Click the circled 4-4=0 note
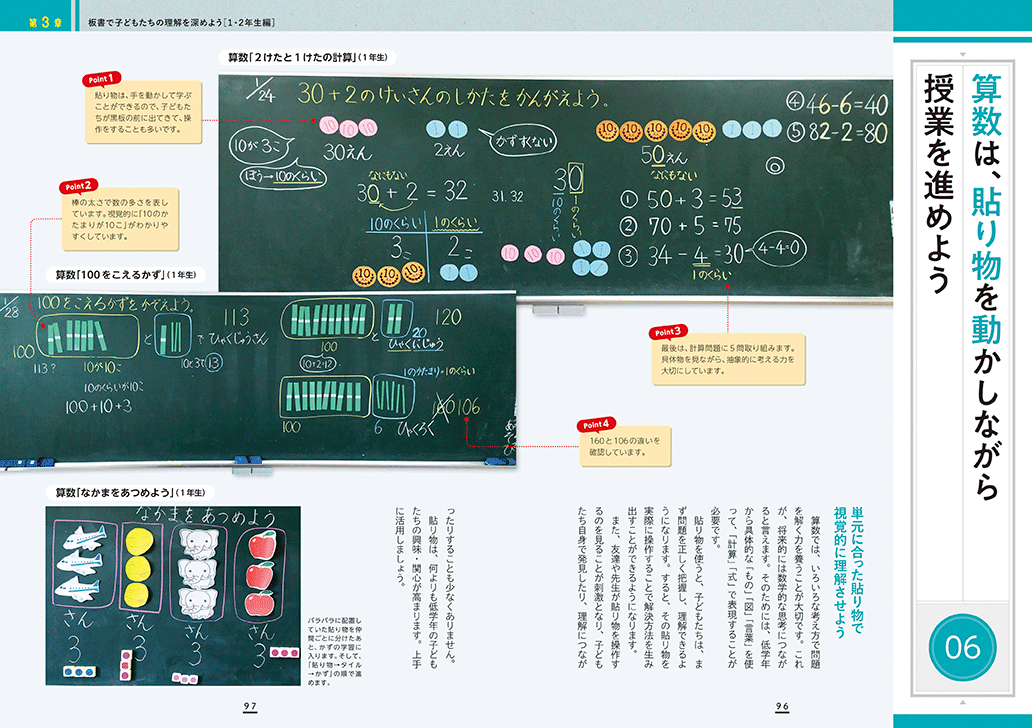Viewport: 1032px width, 728px height. click(x=779, y=249)
